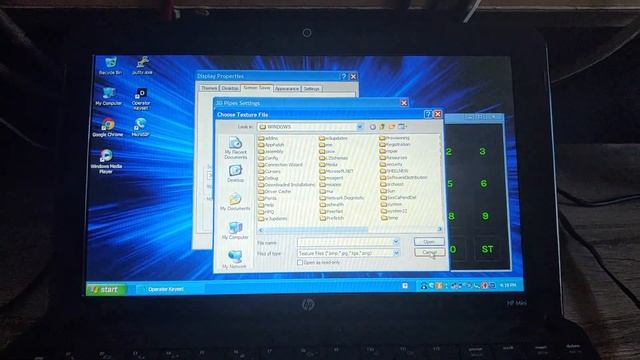Switch to the Appearance tab in Display Properties
This screenshot has height=360, width=640.
click(287, 89)
